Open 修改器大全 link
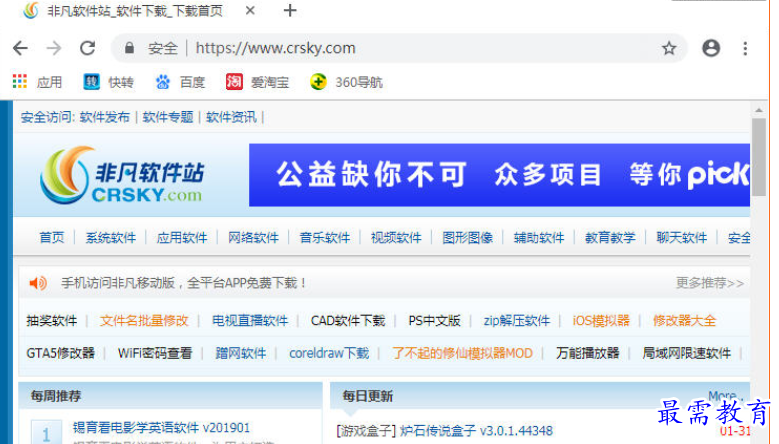This screenshot has width=779, height=444. tap(685, 321)
